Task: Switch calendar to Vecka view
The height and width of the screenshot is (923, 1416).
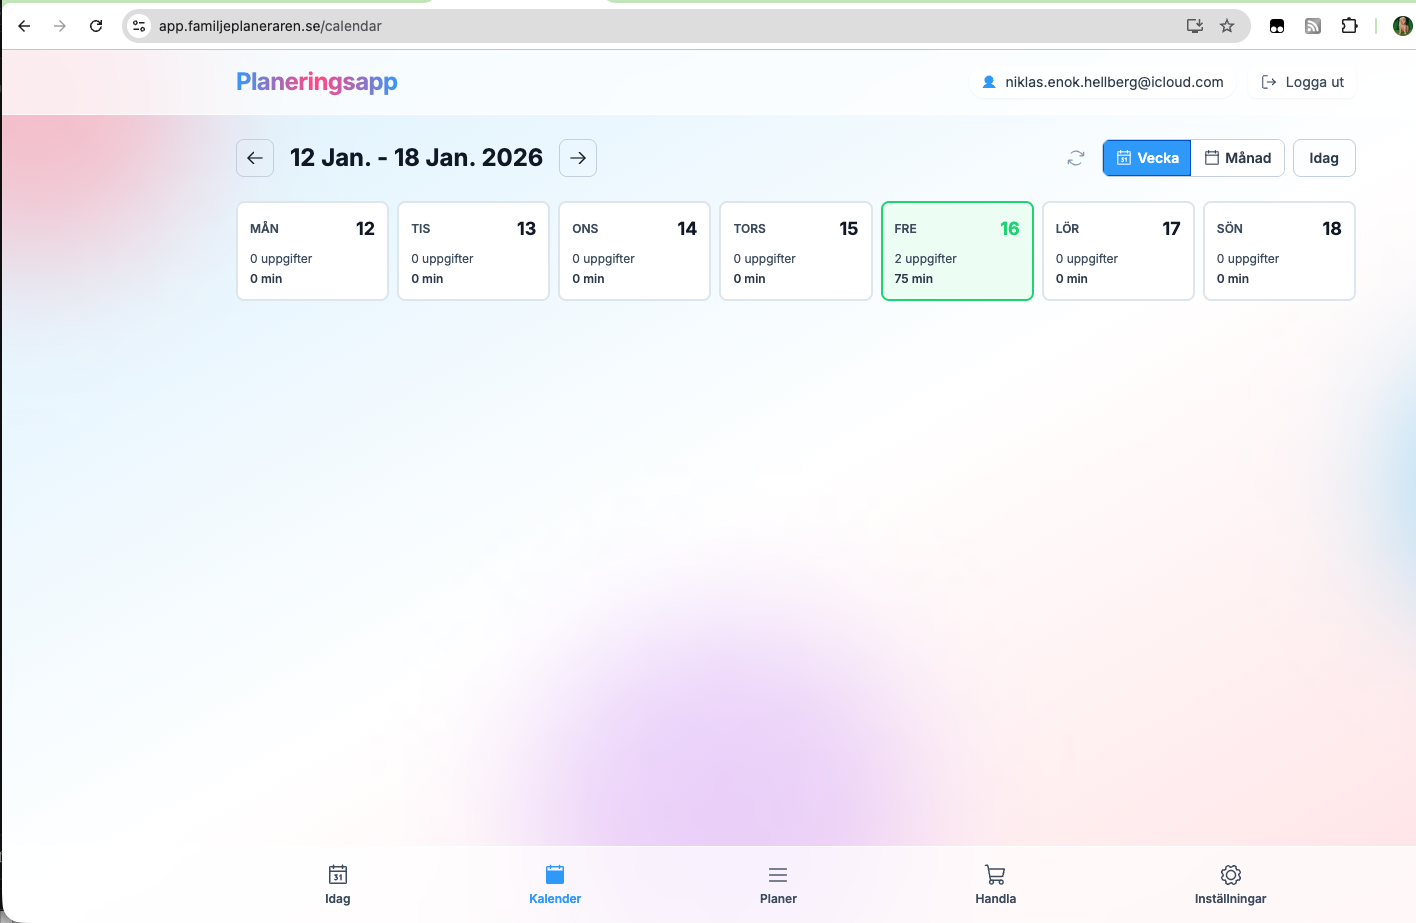Action: (x=1147, y=158)
